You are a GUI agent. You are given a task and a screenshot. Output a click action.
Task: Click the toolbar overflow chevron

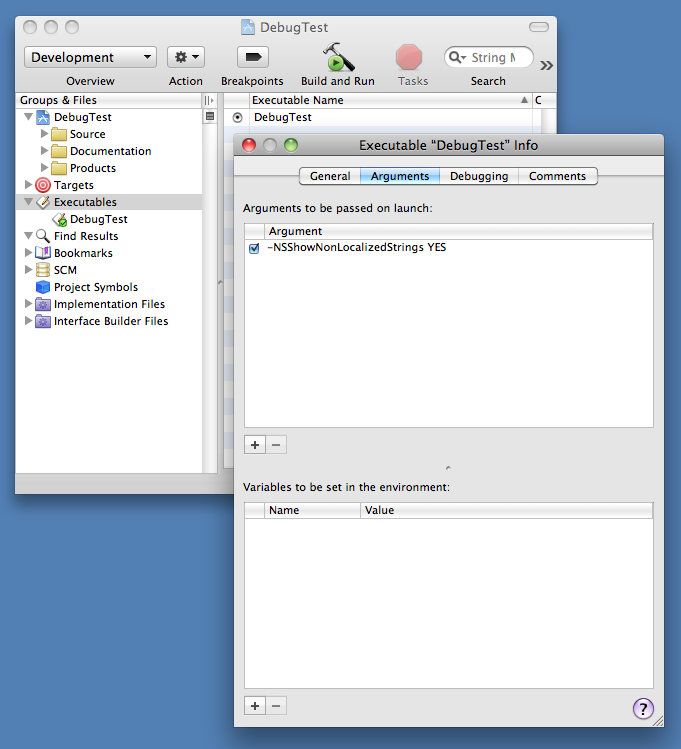(x=547, y=65)
